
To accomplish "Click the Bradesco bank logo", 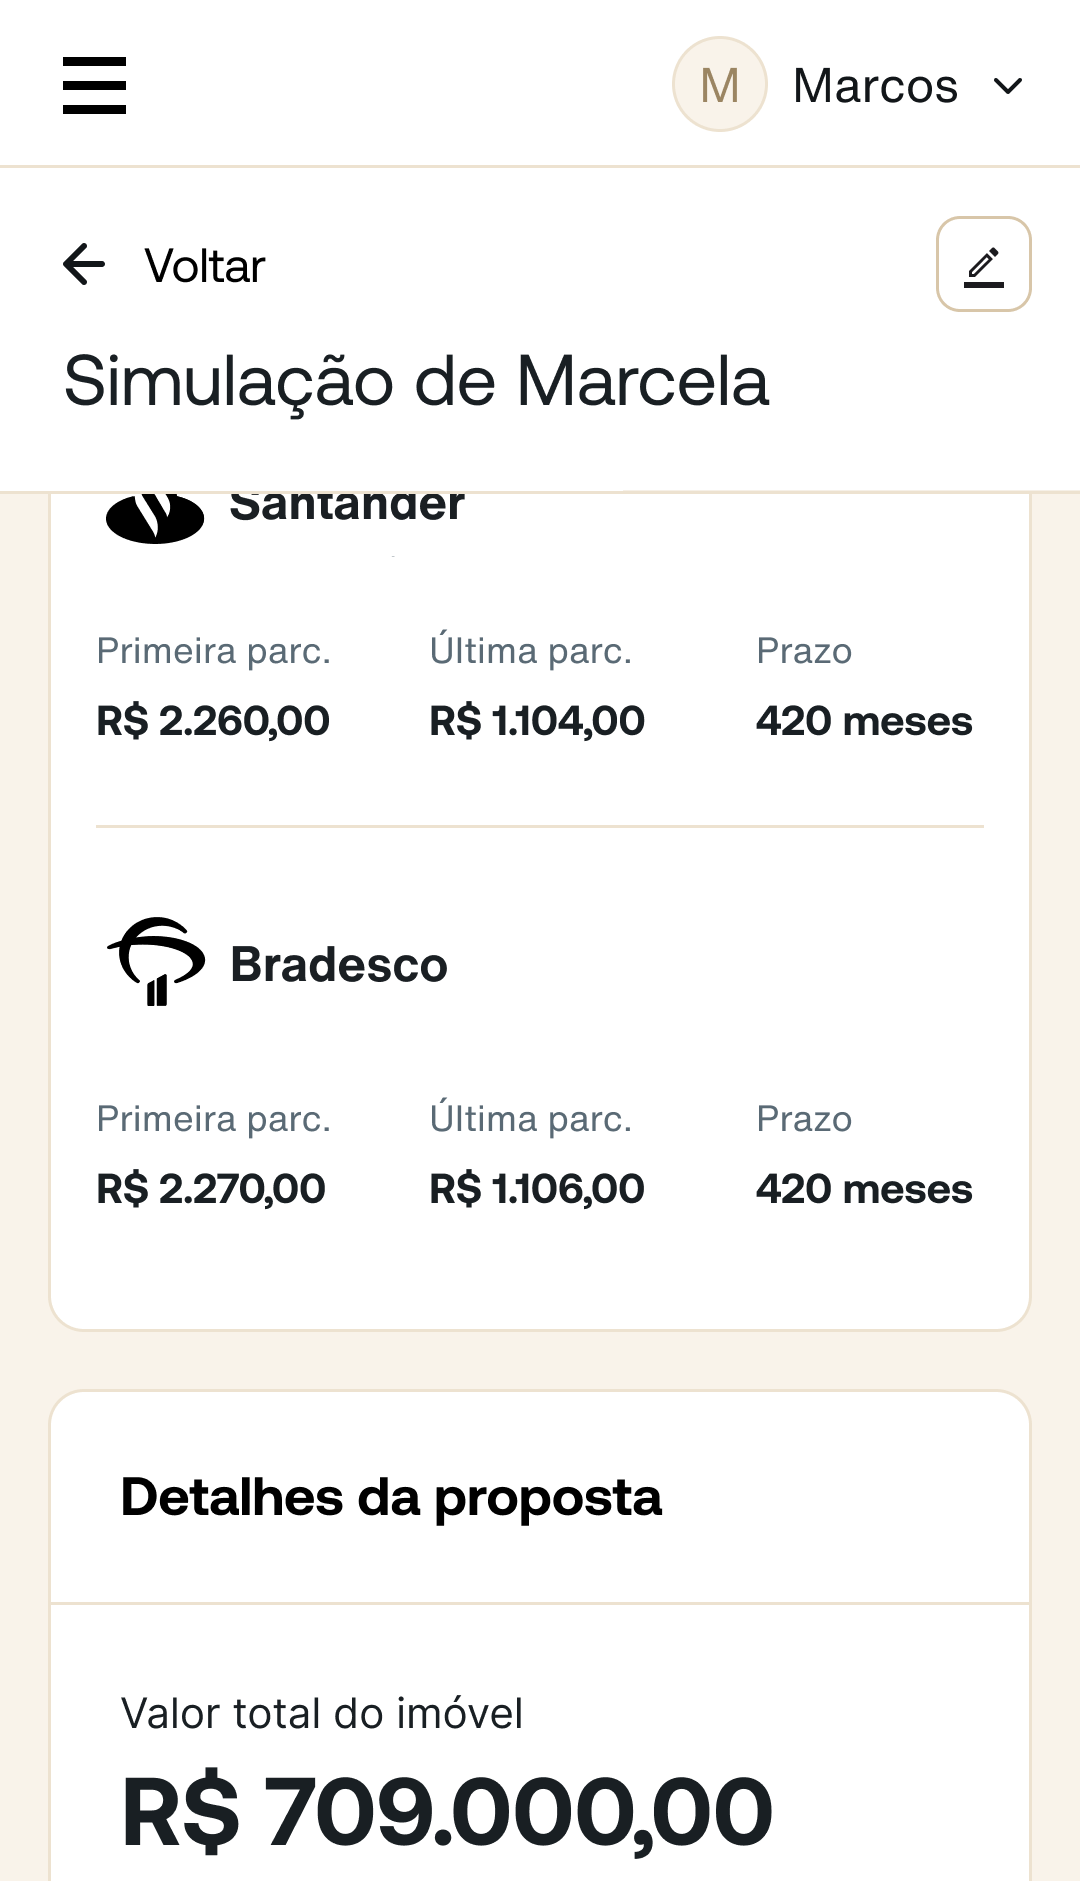I will point(156,962).
